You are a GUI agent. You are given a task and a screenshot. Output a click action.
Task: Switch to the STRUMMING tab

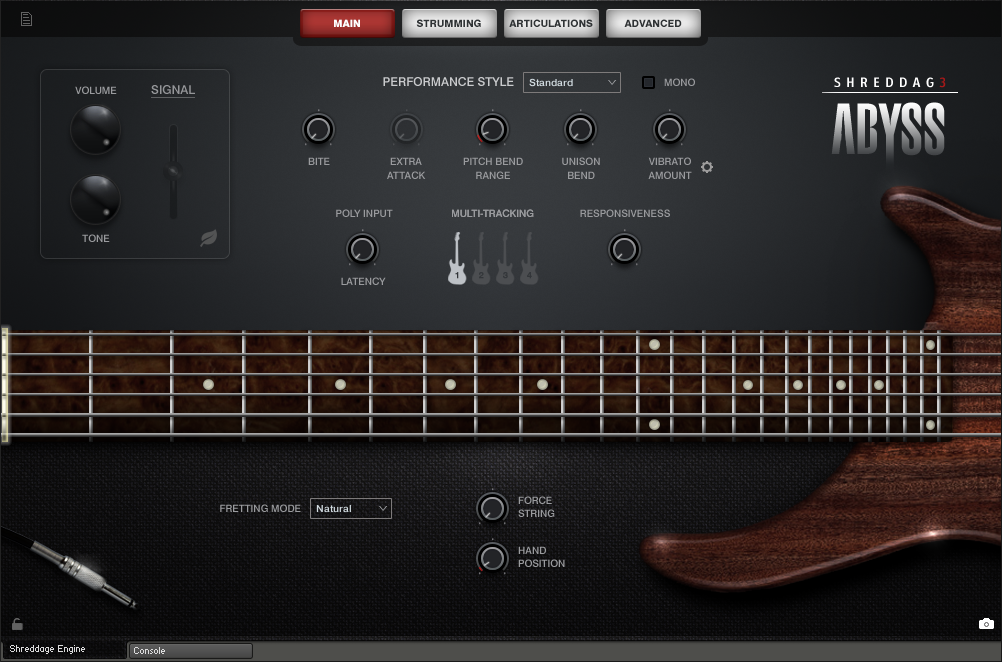coord(449,22)
